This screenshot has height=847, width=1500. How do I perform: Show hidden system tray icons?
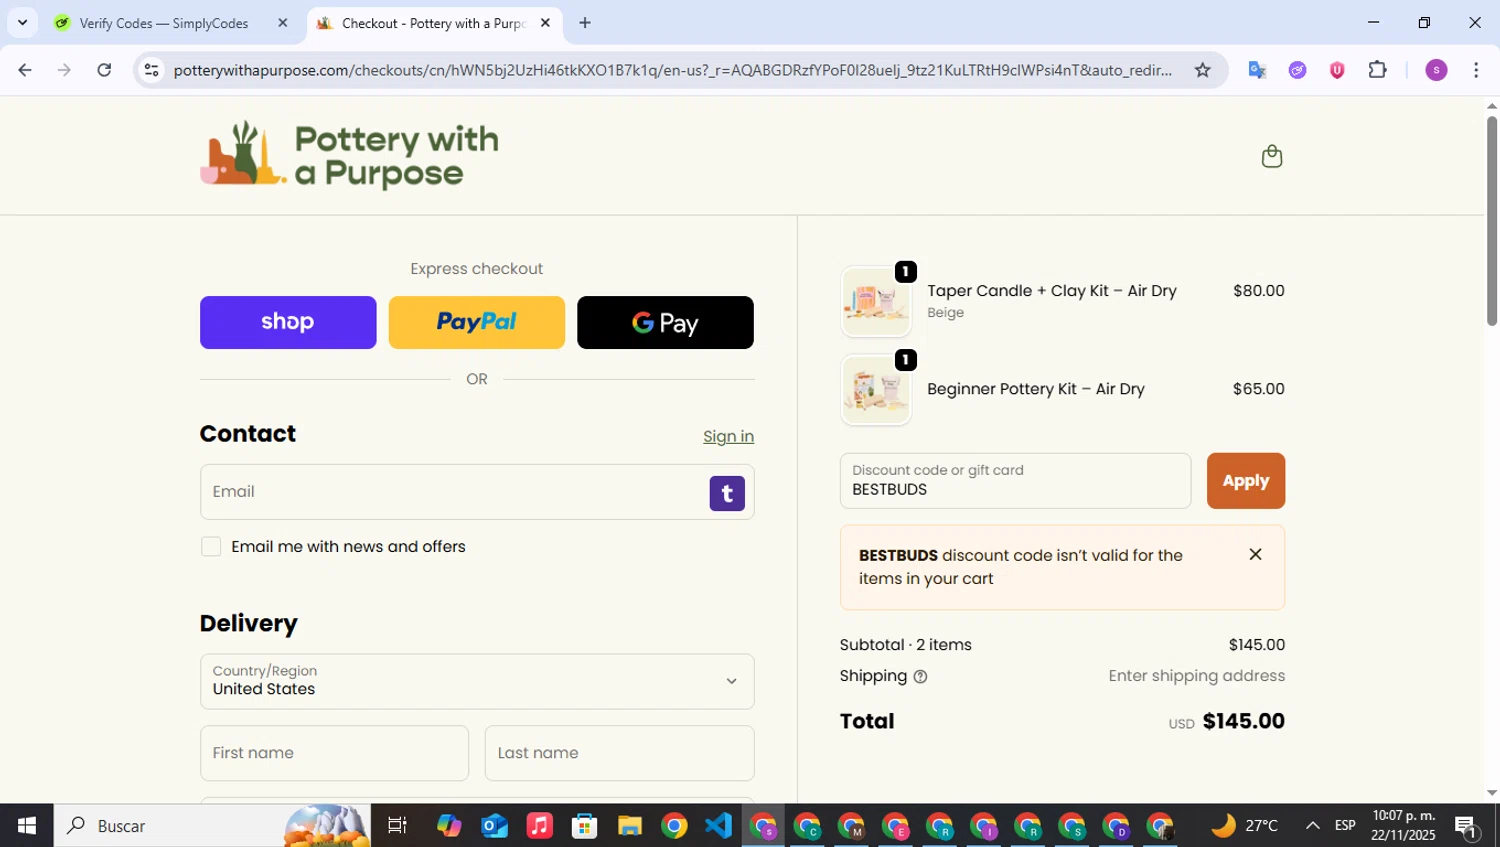[x=1312, y=825]
